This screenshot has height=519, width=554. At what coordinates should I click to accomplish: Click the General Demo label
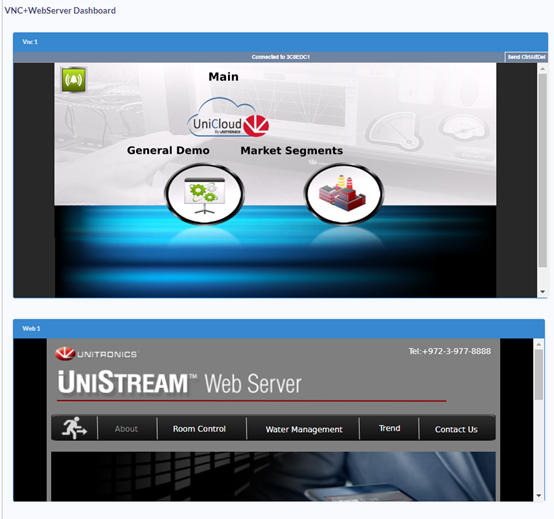pos(168,151)
